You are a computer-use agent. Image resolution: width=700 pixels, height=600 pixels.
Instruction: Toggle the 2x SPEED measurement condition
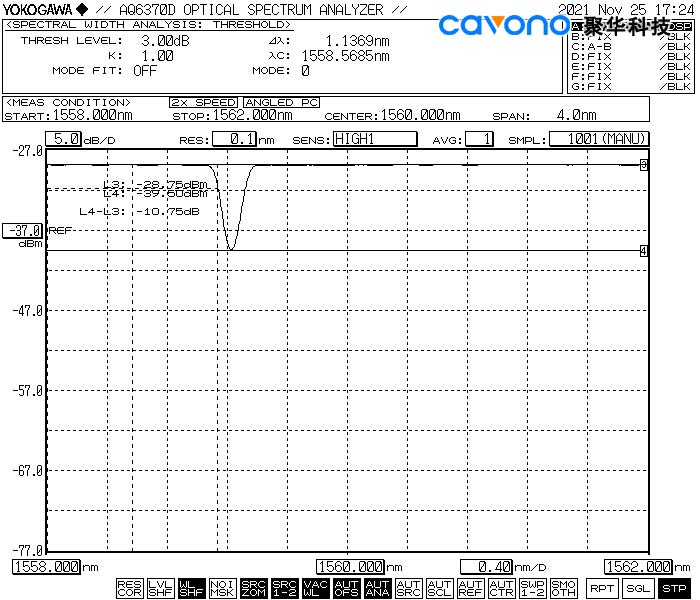(x=204, y=102)
